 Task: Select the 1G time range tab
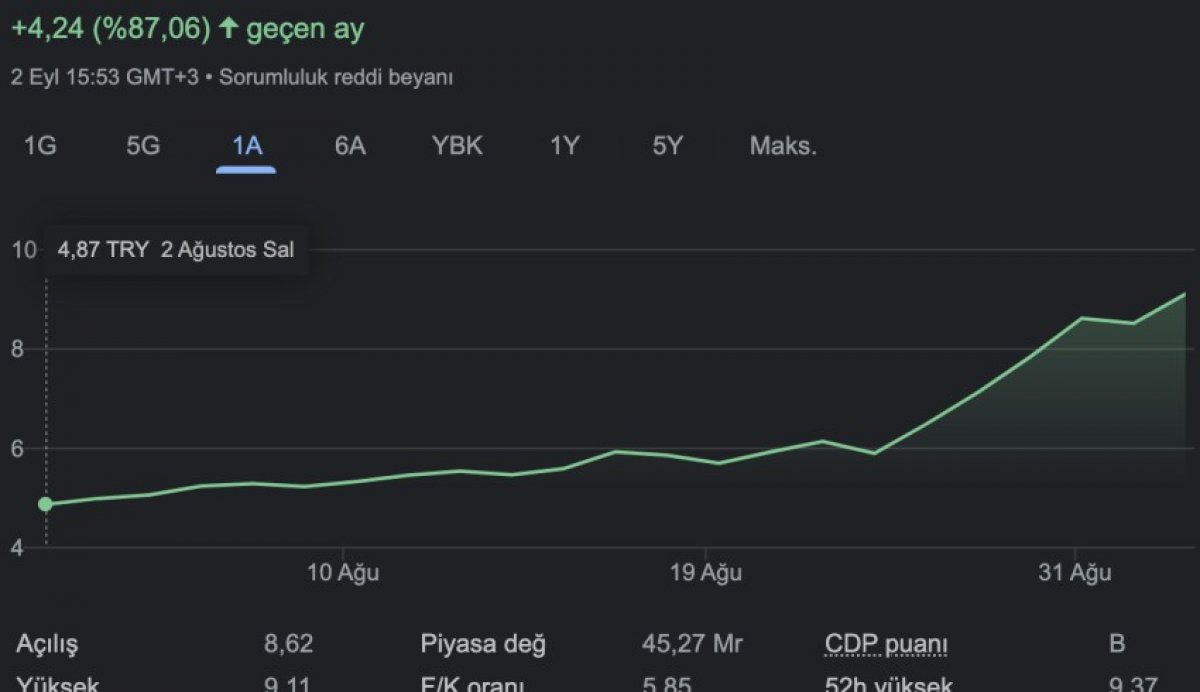pos(40,146)
